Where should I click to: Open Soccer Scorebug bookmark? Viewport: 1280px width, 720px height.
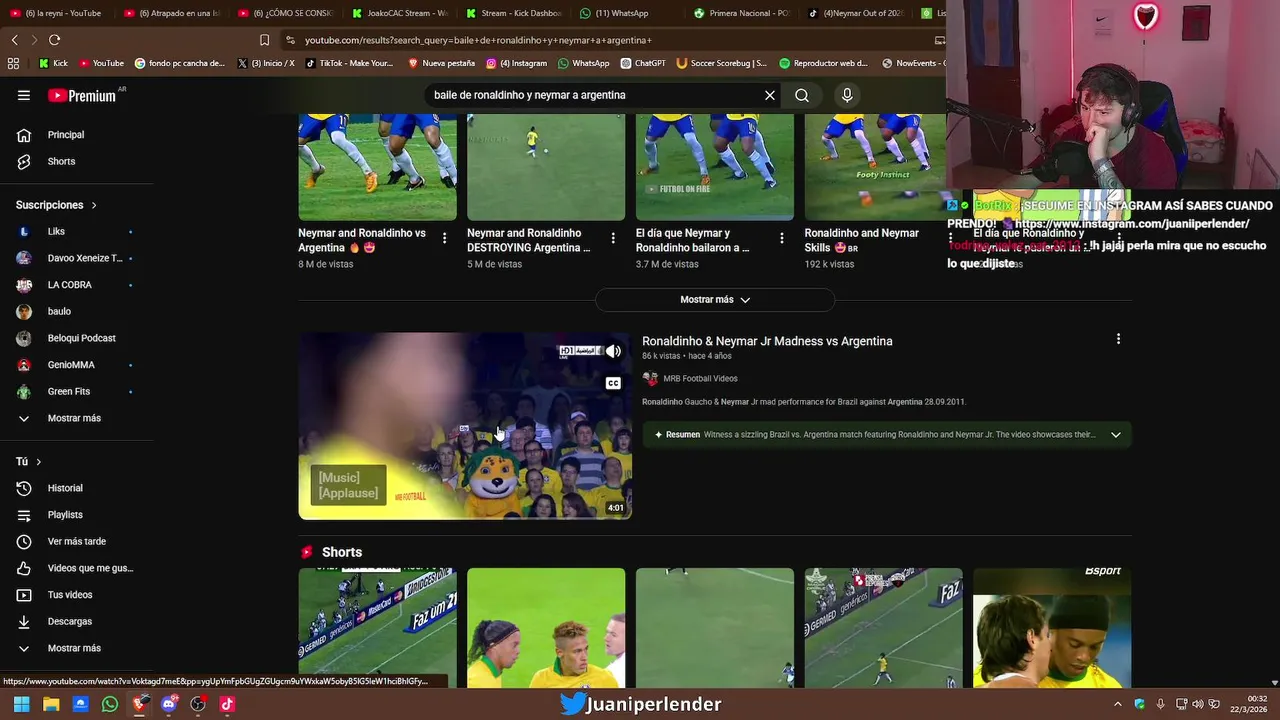[721, 63]
